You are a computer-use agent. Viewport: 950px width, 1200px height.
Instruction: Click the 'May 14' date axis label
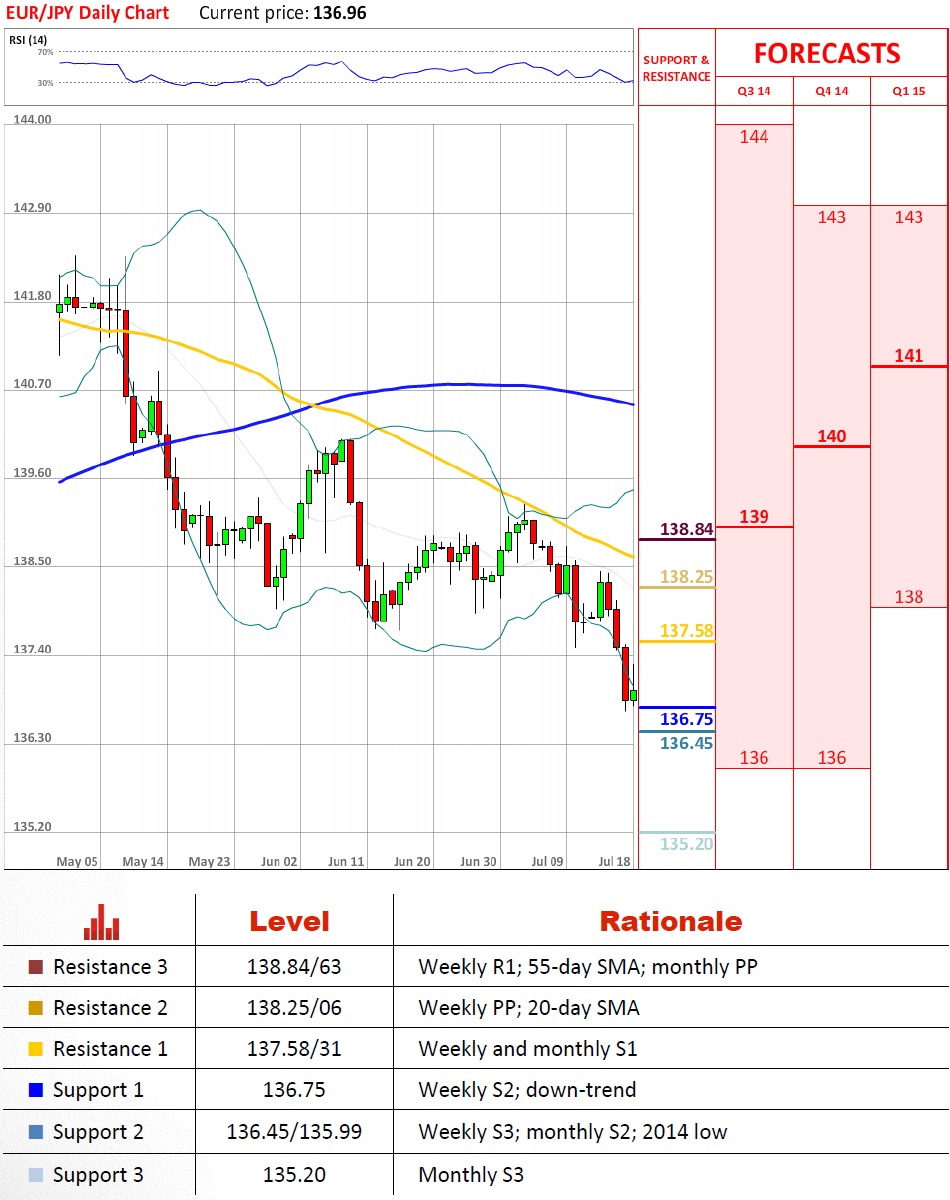point(143,861)
